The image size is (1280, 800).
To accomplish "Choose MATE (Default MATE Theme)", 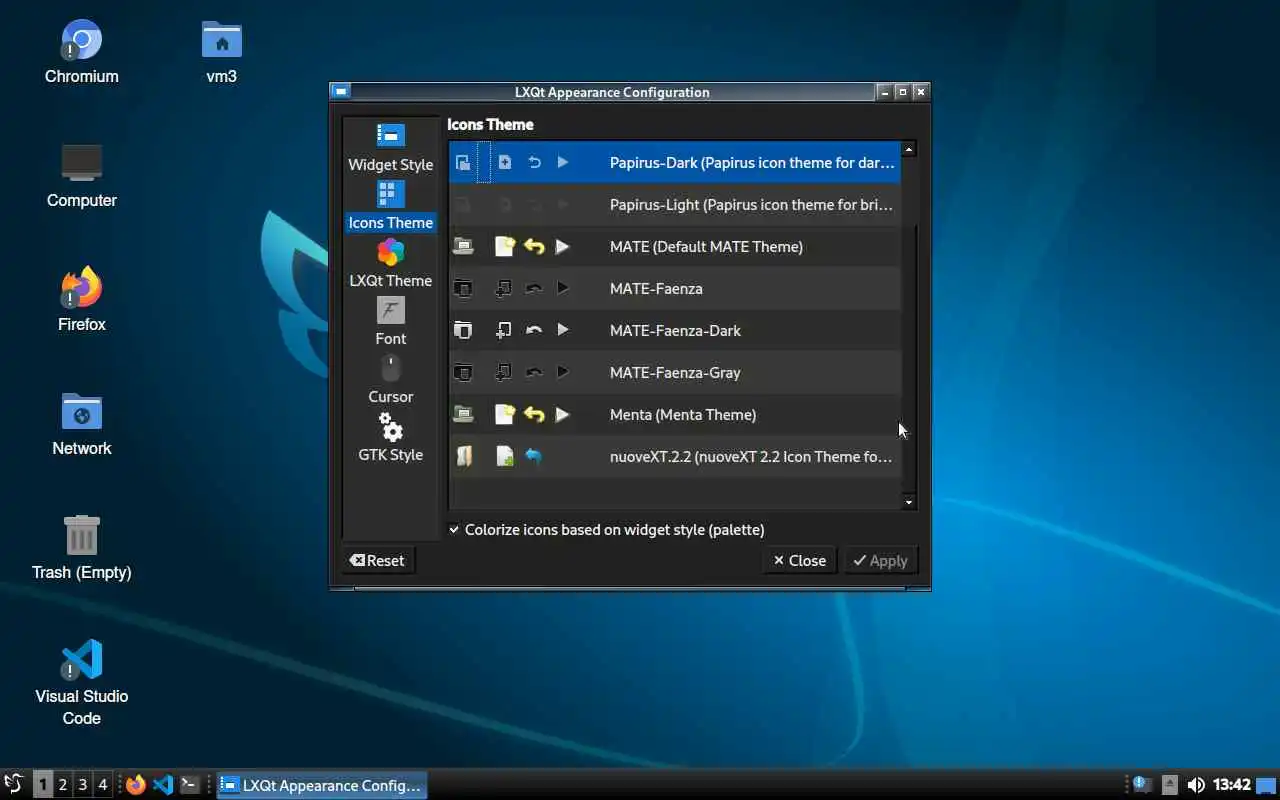I will coord(675,246).
